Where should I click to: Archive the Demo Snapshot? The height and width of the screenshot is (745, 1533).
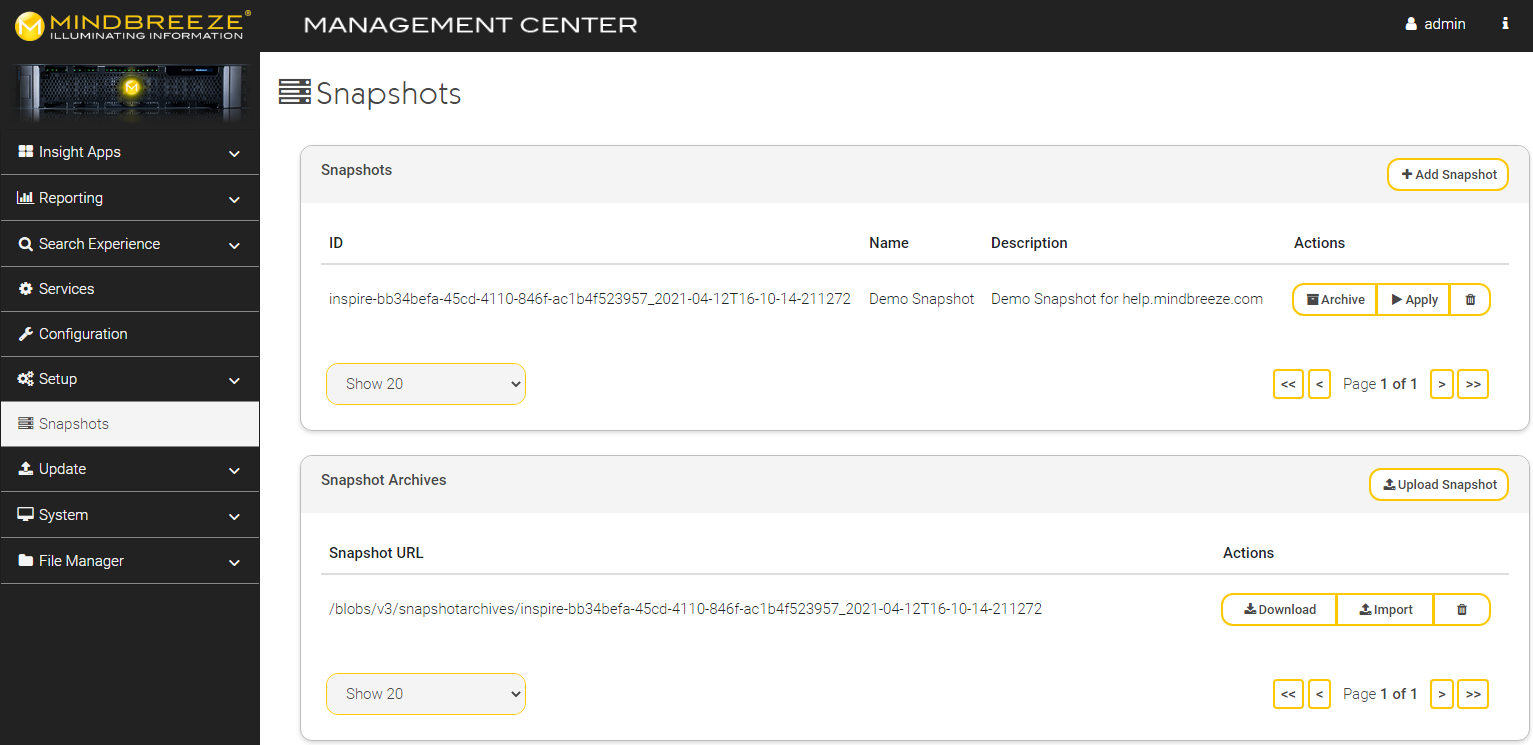(1335, 299)
